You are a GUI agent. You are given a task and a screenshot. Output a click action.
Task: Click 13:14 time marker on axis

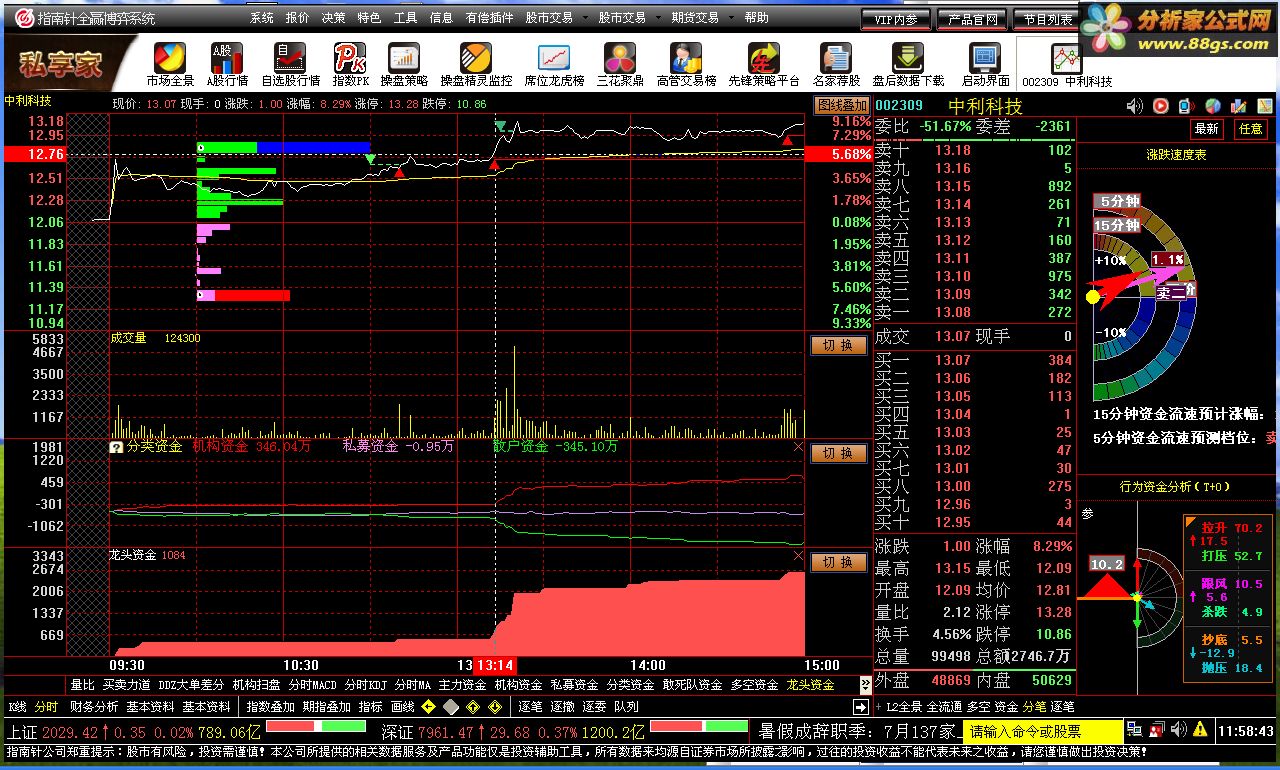494,665
